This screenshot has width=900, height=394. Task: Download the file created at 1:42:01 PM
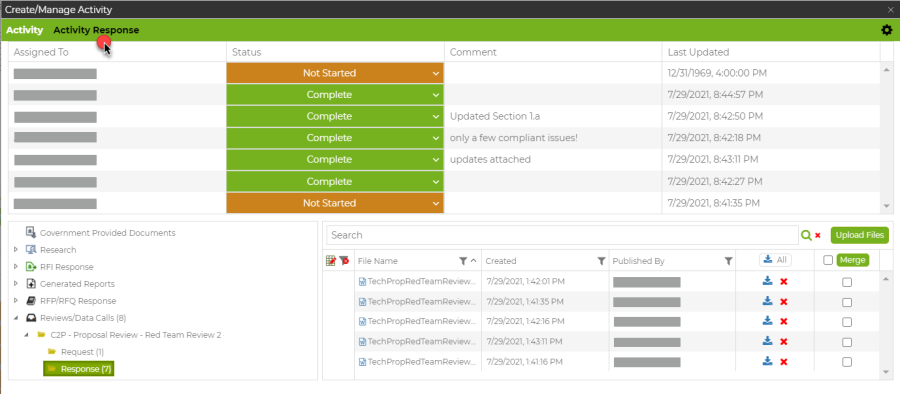pos(767,281)
